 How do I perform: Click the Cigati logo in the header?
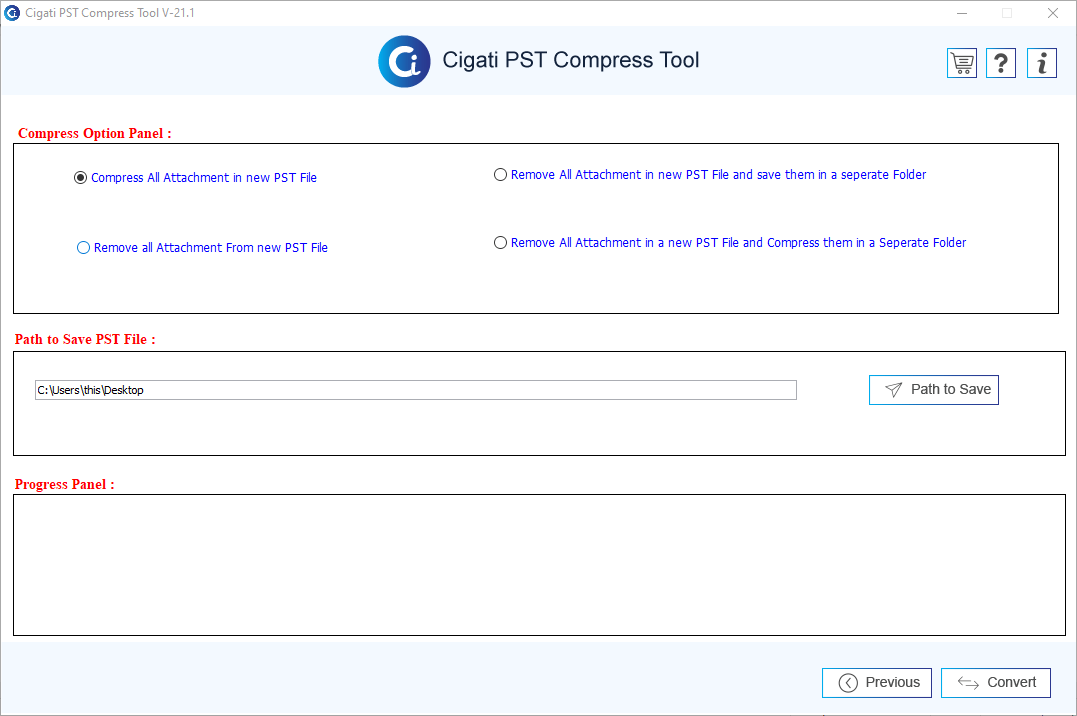click(405, 61)
